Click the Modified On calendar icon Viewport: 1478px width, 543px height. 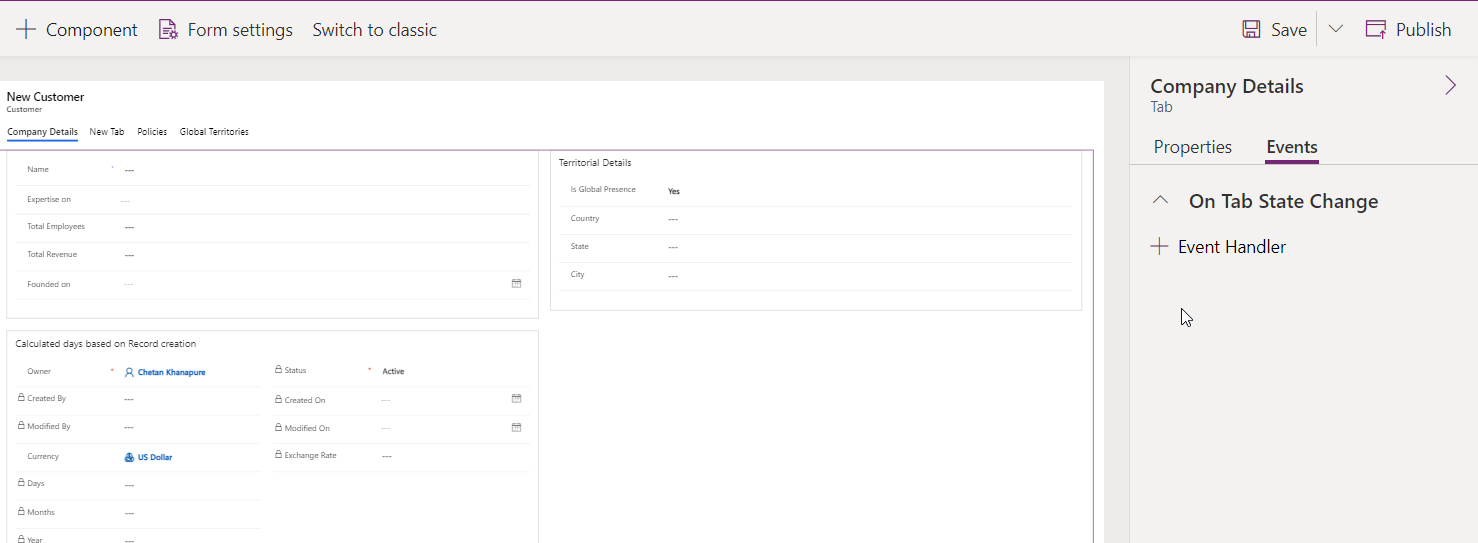tap(517, 427)
